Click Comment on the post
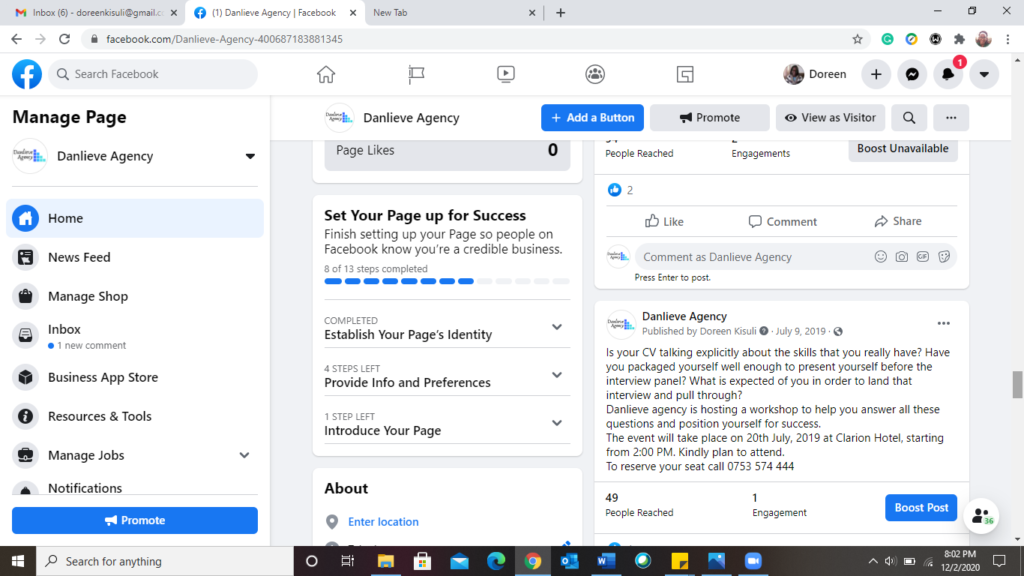Screen dimensions: 1024x576 point(782,221)
